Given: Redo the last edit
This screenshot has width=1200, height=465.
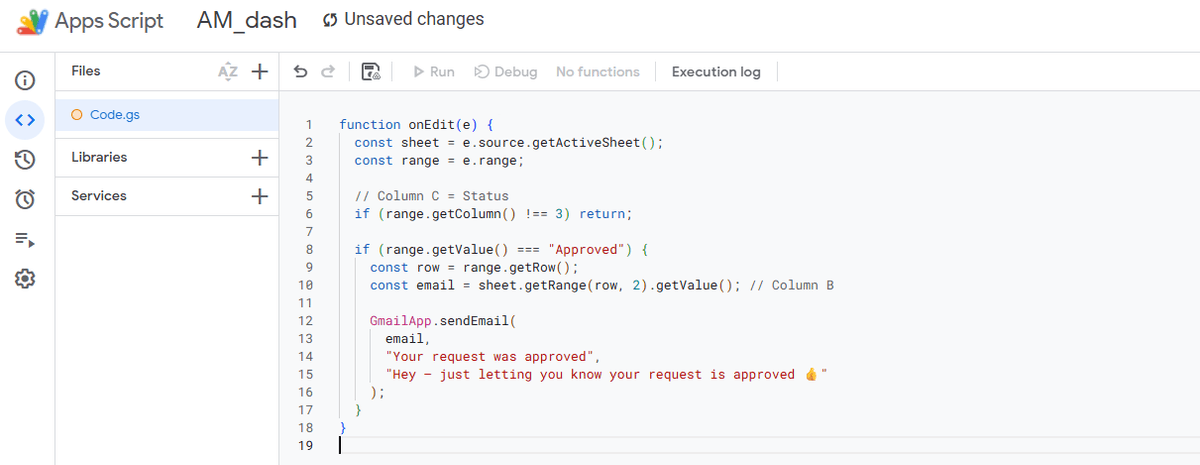Looking at the screenshot, I should pyautogui.click(x=327, y=72).
